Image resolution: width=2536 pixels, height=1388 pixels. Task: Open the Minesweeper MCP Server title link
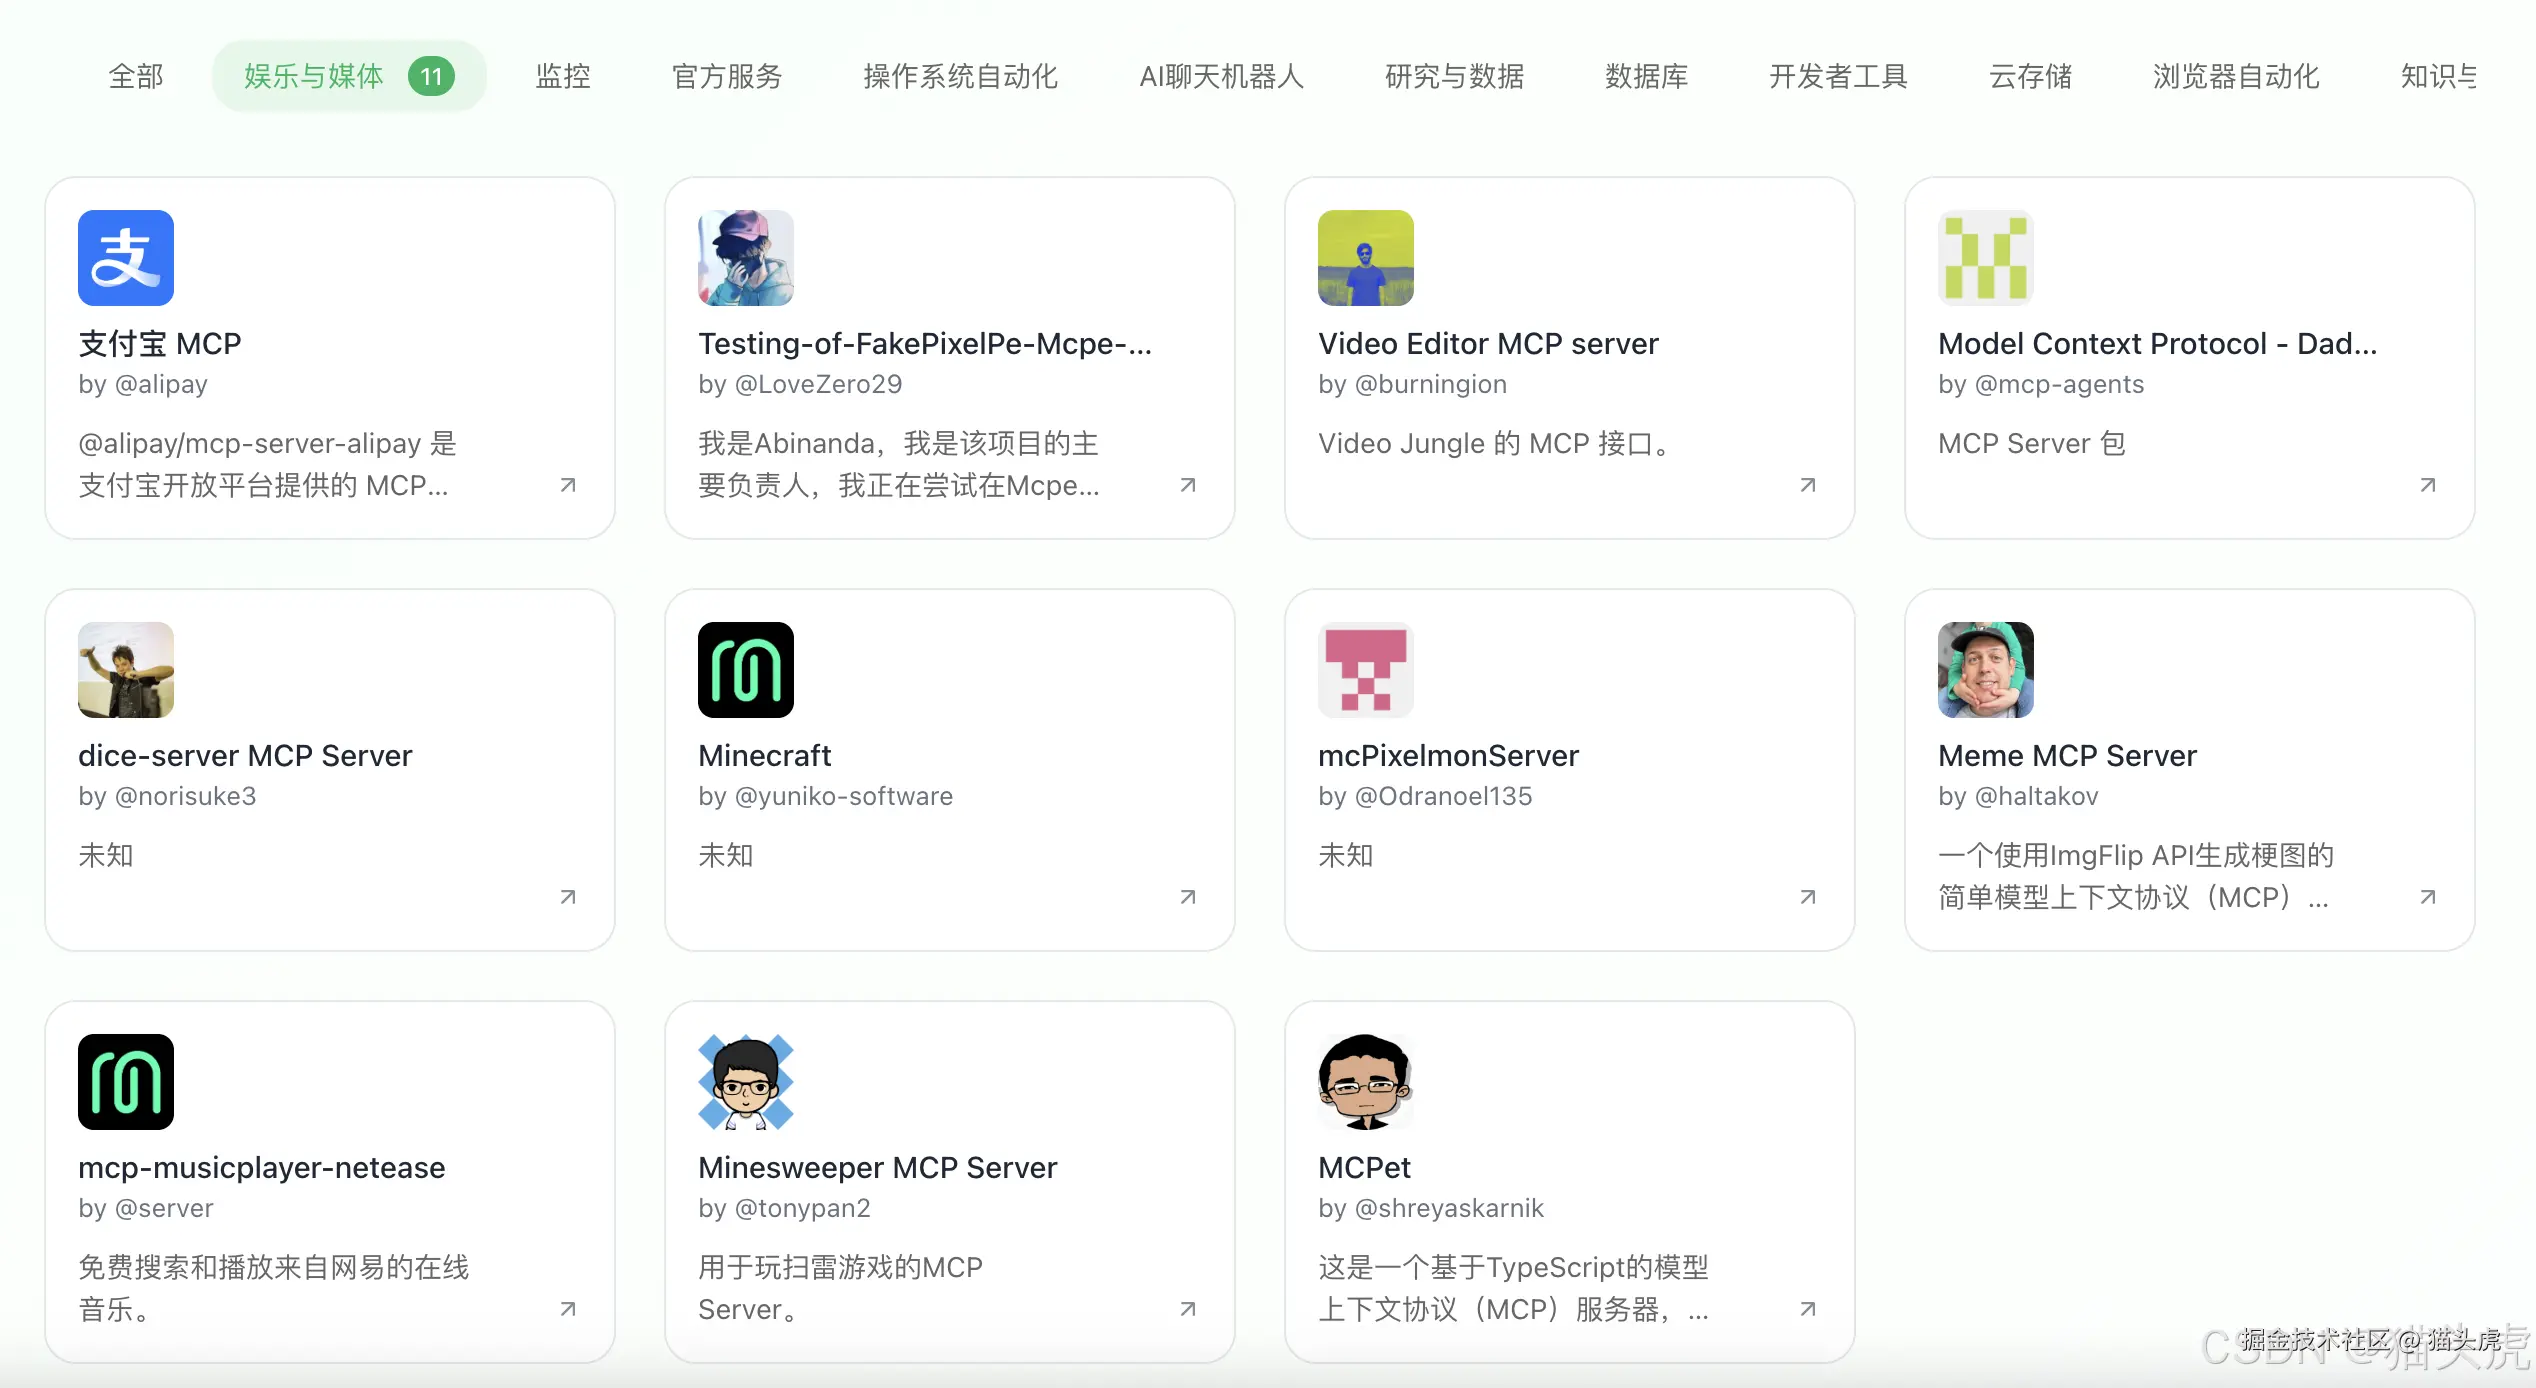click(x=877, y=1167)
